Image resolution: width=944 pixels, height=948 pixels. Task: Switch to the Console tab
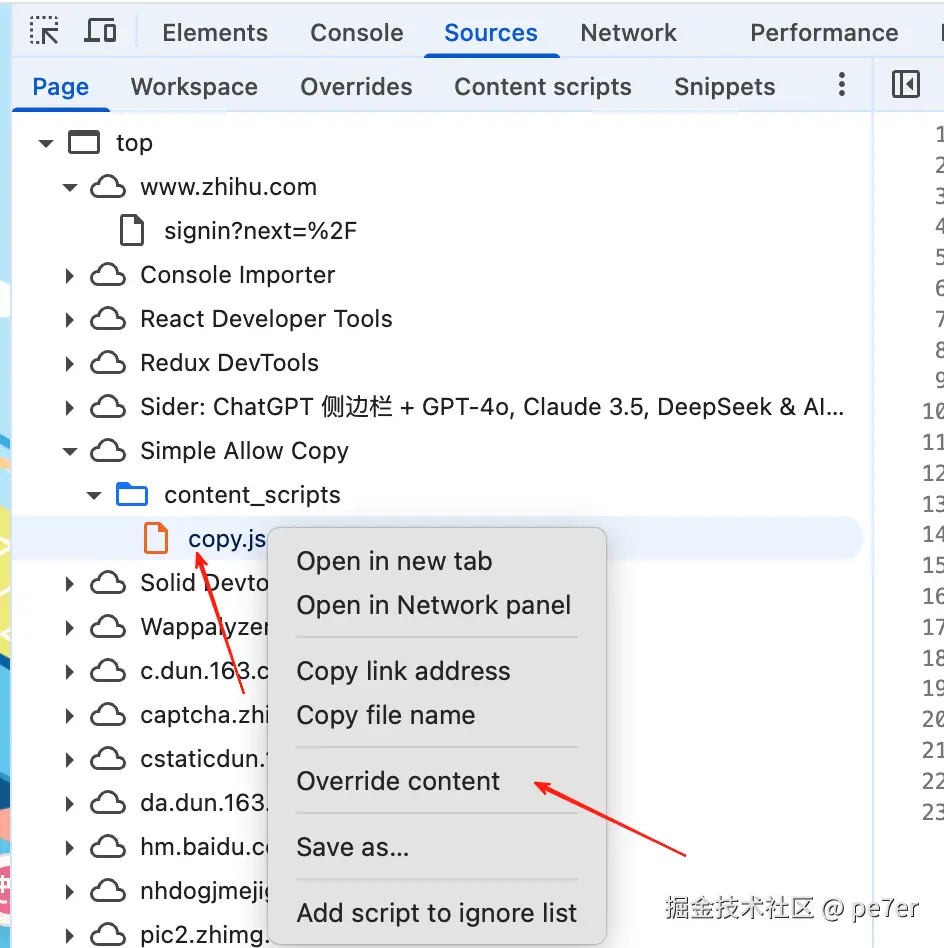[x=357, y=33]
